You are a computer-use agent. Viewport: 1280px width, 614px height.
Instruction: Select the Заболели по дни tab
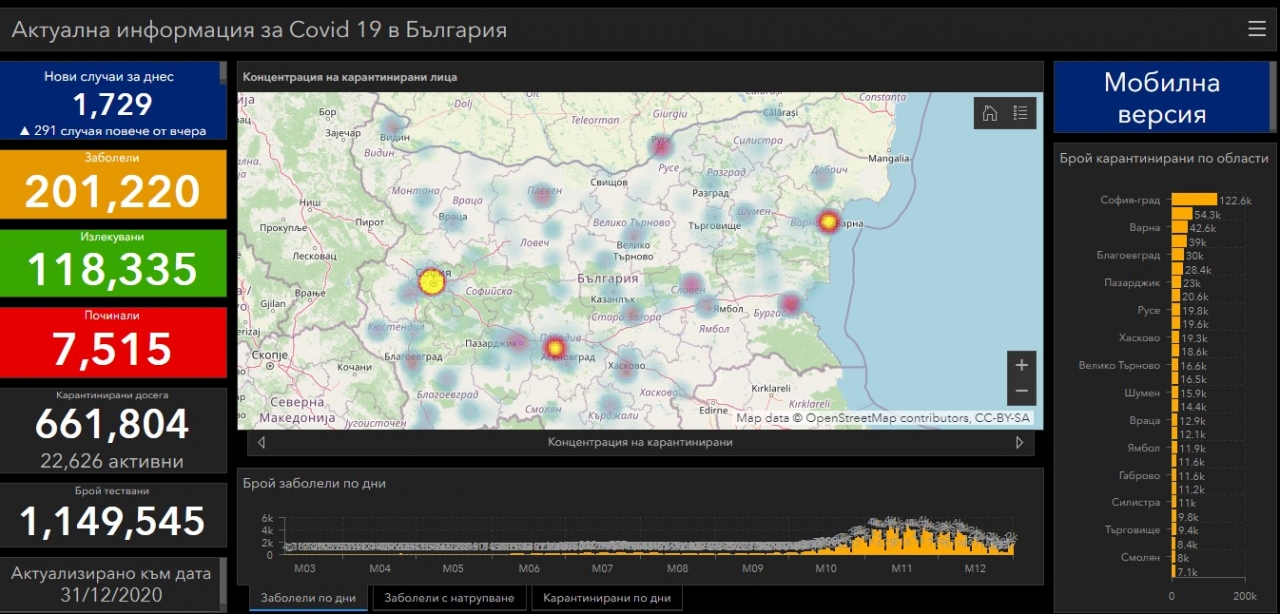pyautogui.click(x=308, y=598)
